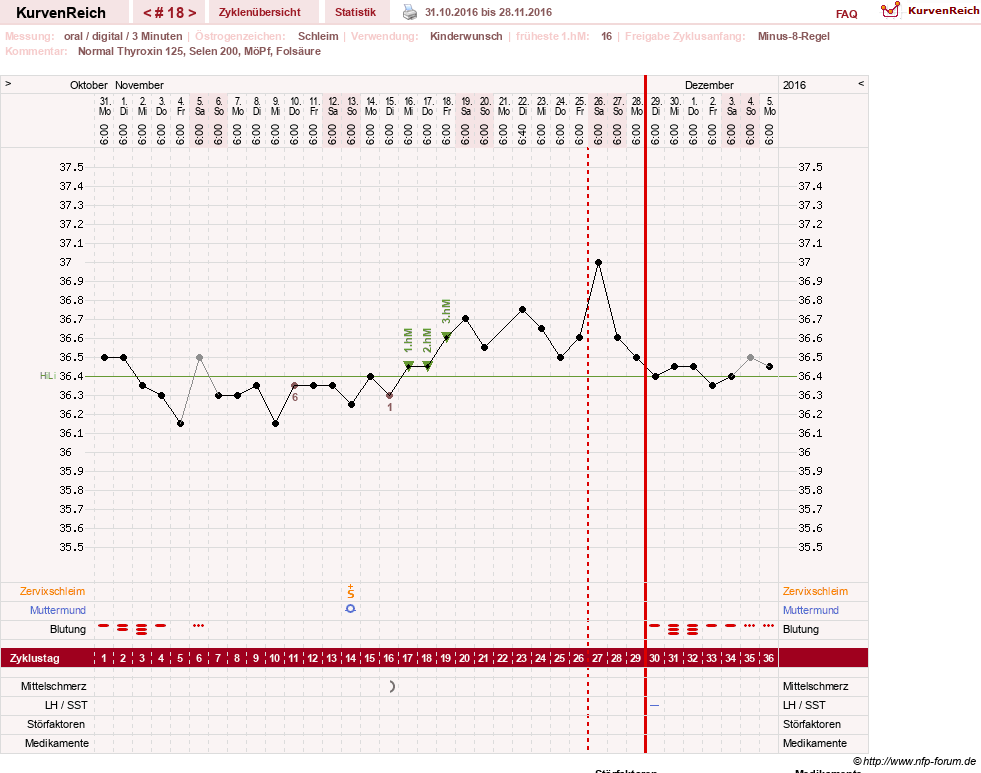981x773 pixels.
Task: Click date header 26. Sa
Action: (x=599, y=106)
